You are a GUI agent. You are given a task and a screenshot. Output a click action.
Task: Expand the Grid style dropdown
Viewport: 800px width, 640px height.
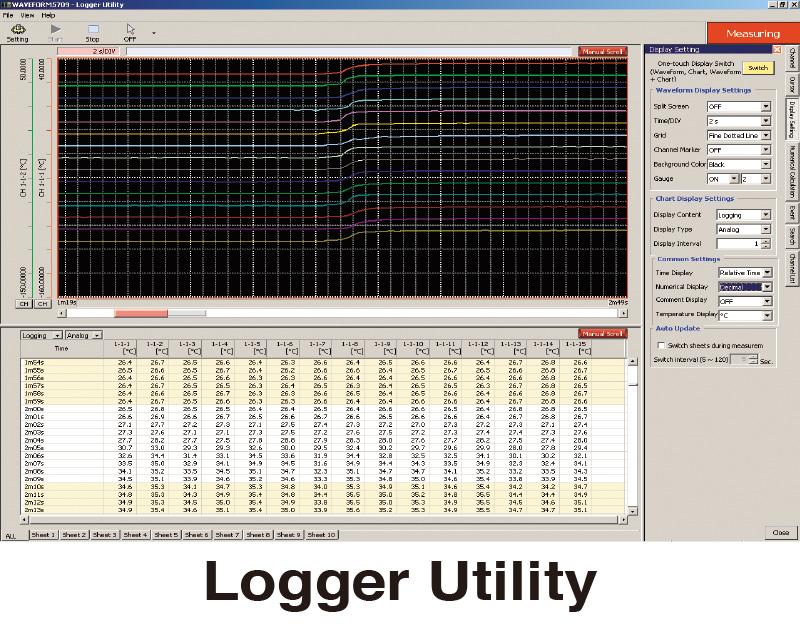click(766, 135)
